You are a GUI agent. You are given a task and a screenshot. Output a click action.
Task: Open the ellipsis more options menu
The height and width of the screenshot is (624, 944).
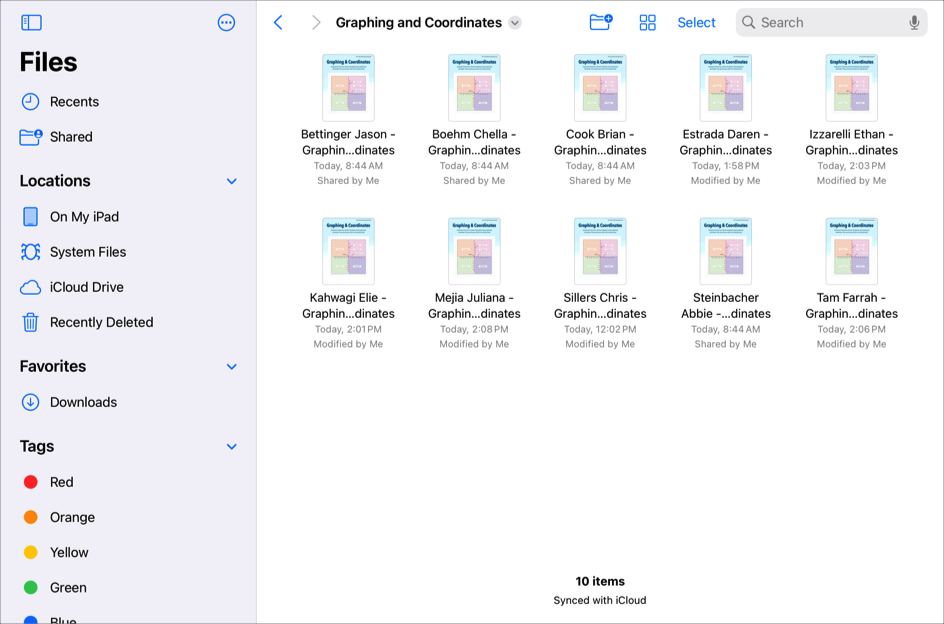226,22
